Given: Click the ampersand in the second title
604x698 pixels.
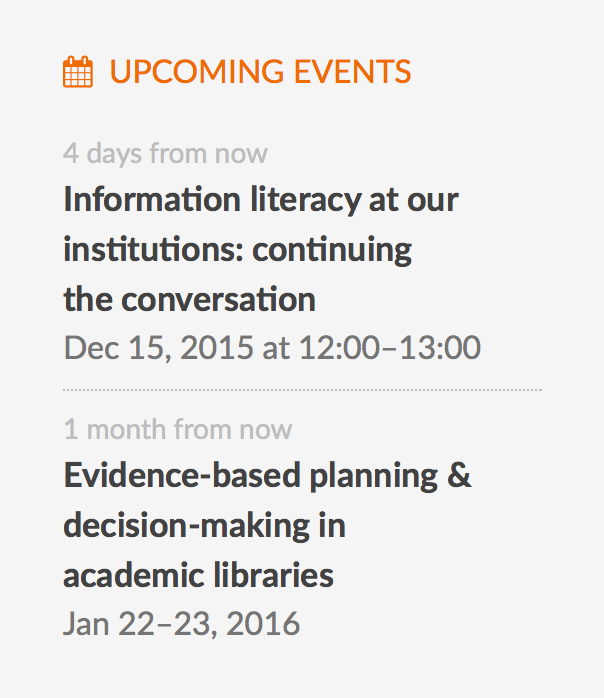Looking at the screenshot, I should pos(459,475).
